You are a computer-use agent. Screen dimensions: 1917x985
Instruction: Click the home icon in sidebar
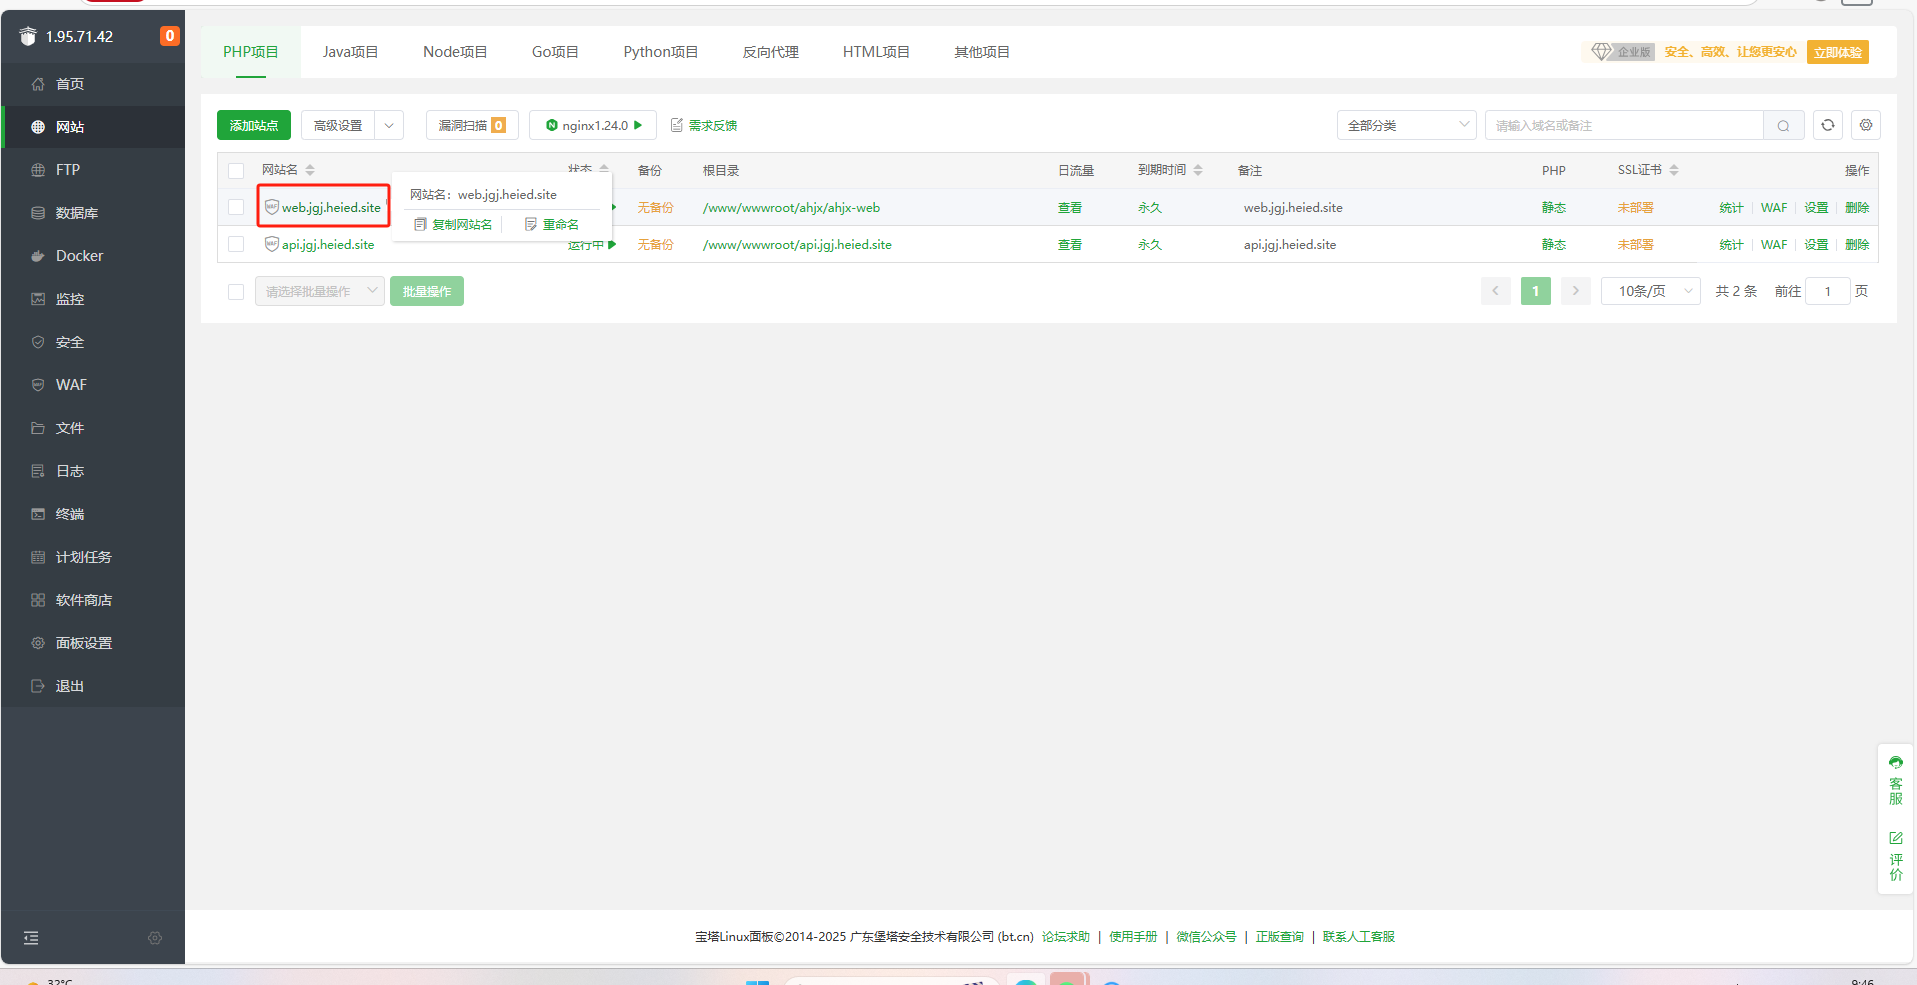click(38, 84)
